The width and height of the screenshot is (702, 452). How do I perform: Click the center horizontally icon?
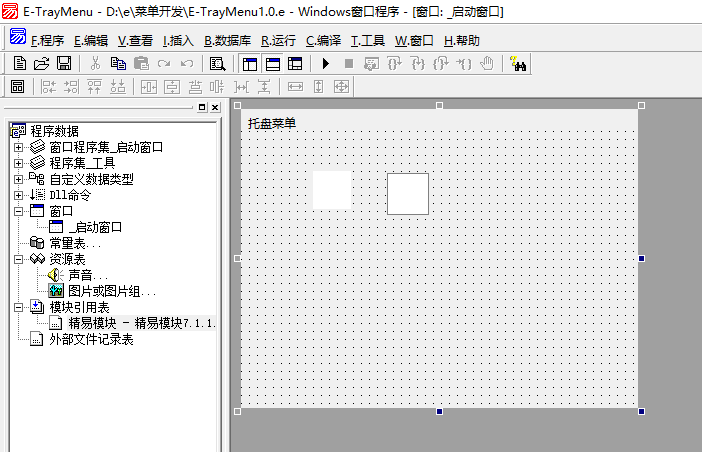coord(149,86)
